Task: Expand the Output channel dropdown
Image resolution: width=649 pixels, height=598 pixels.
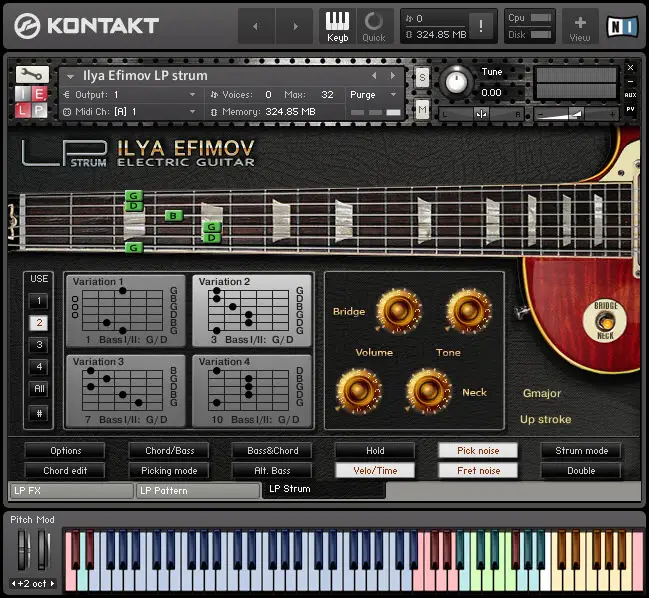Action: click(x=129, y=95)
